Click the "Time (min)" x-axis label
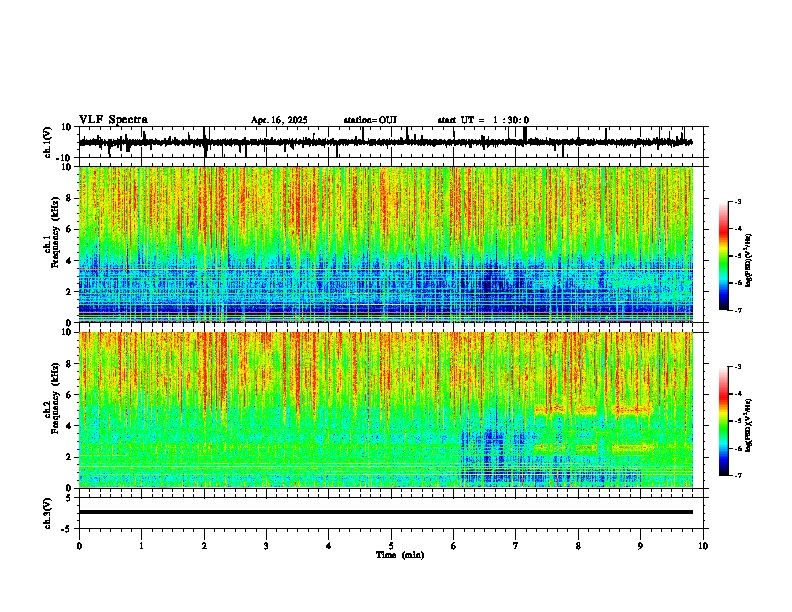Screen dimensions: 792x612 [400, 555]
